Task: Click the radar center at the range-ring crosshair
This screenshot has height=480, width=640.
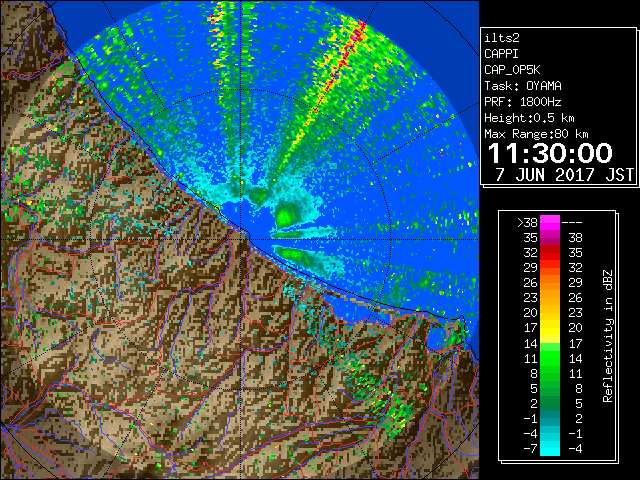Action: pyautogui.click(x=241, y=240)
